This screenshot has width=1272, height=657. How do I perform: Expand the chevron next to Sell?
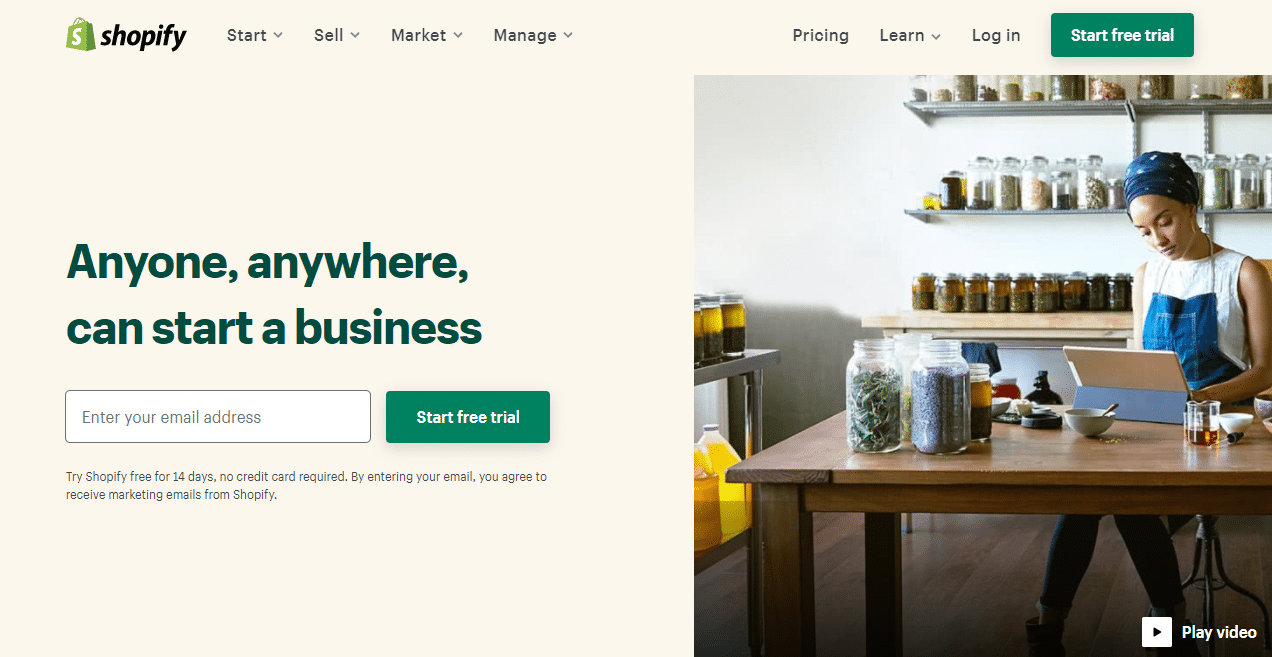click(355, 36)
